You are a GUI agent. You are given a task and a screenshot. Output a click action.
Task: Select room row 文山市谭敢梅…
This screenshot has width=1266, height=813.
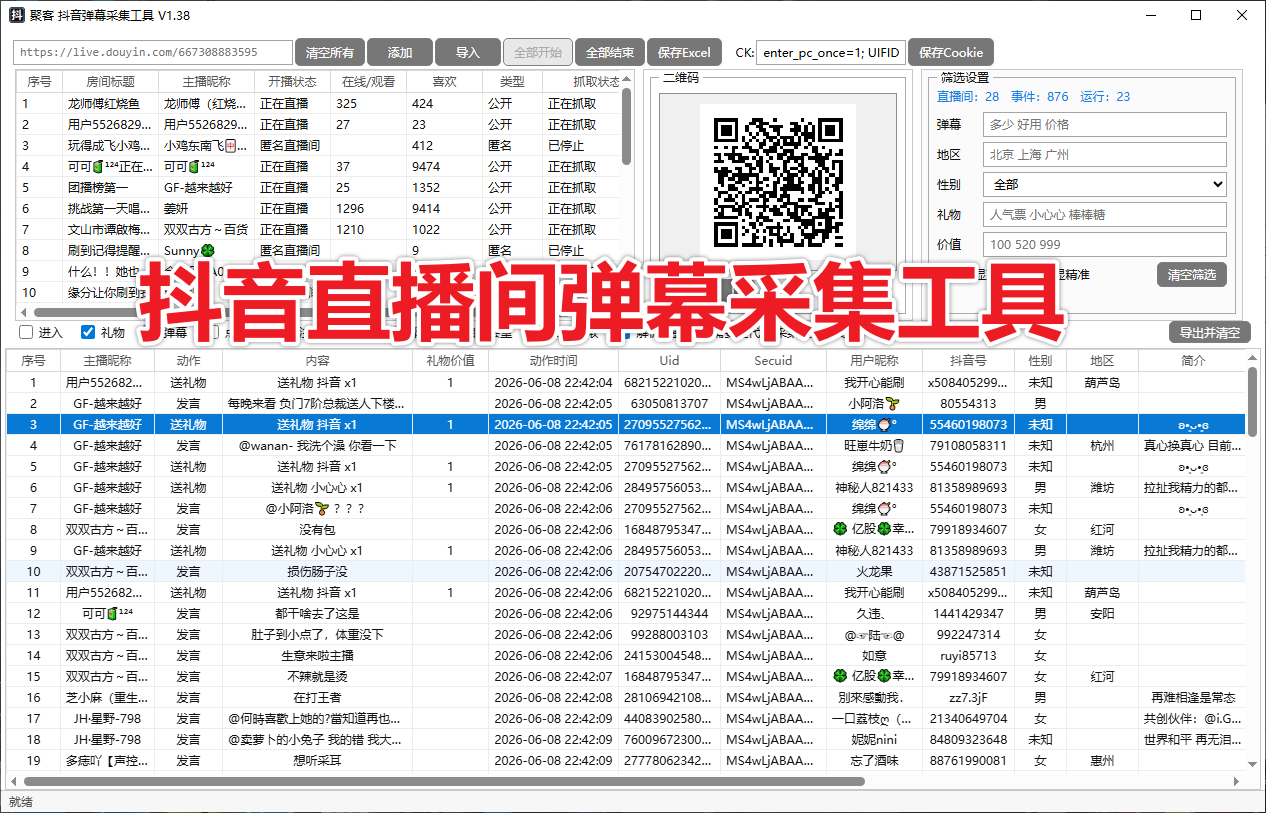click(318, 229)
